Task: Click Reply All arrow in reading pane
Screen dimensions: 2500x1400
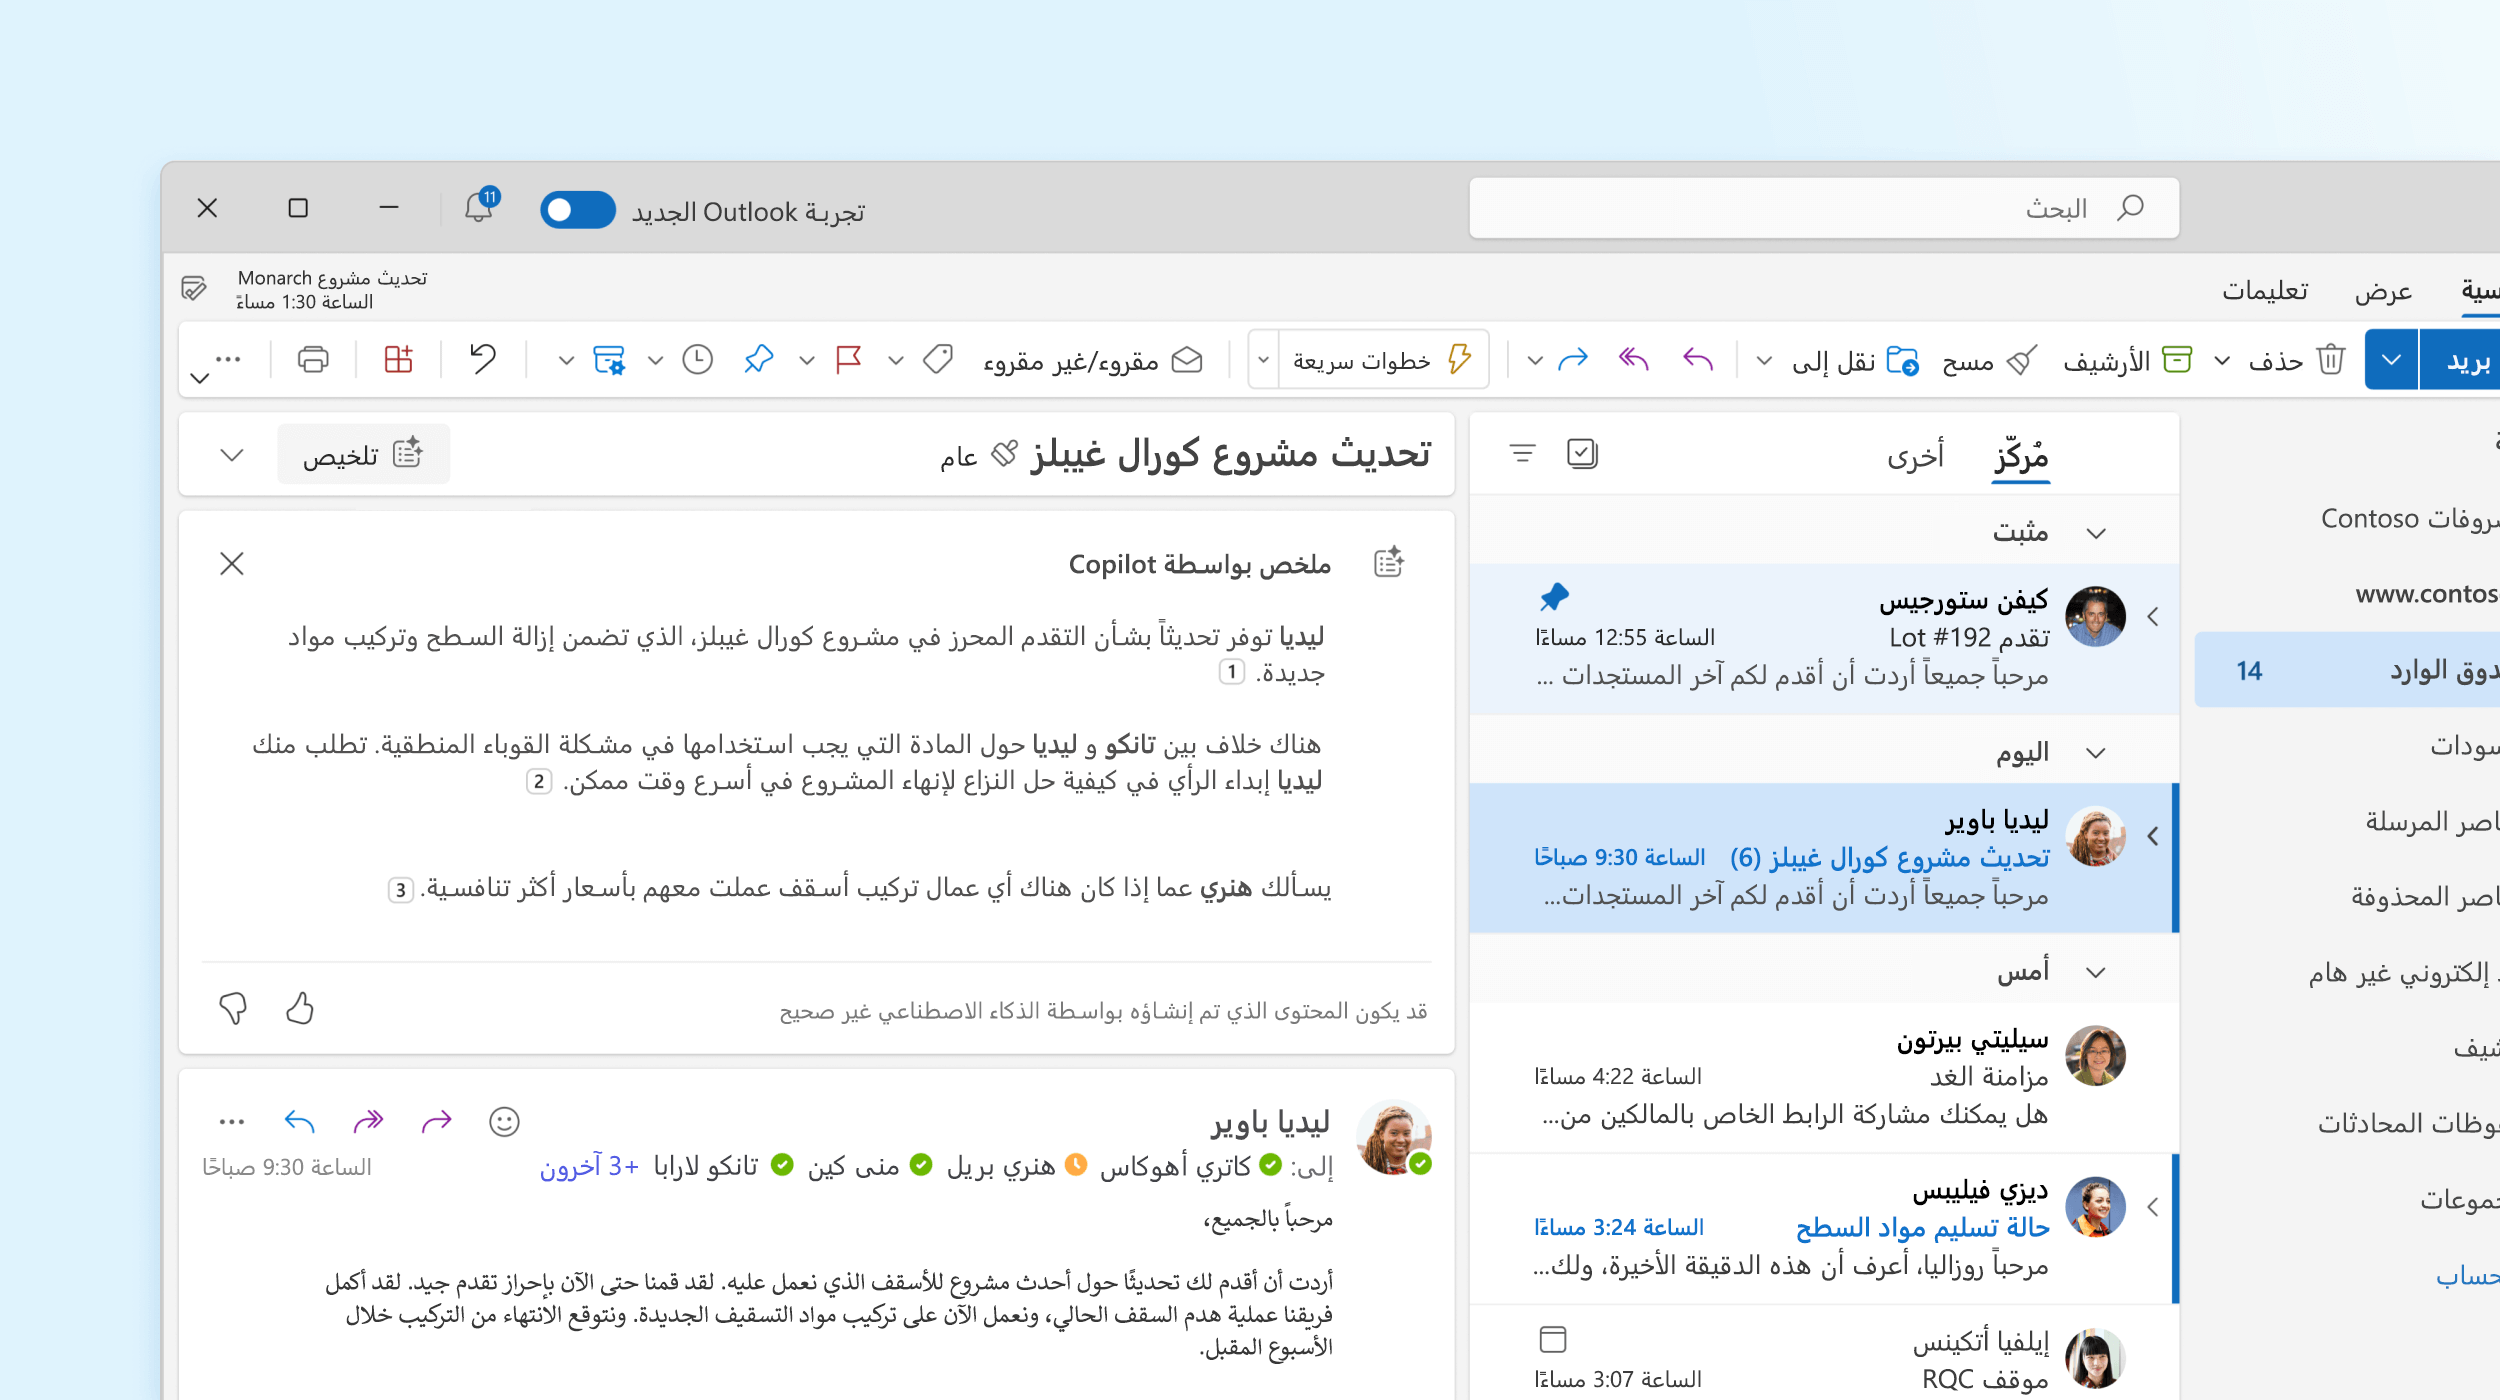Action: point(368,1121)
